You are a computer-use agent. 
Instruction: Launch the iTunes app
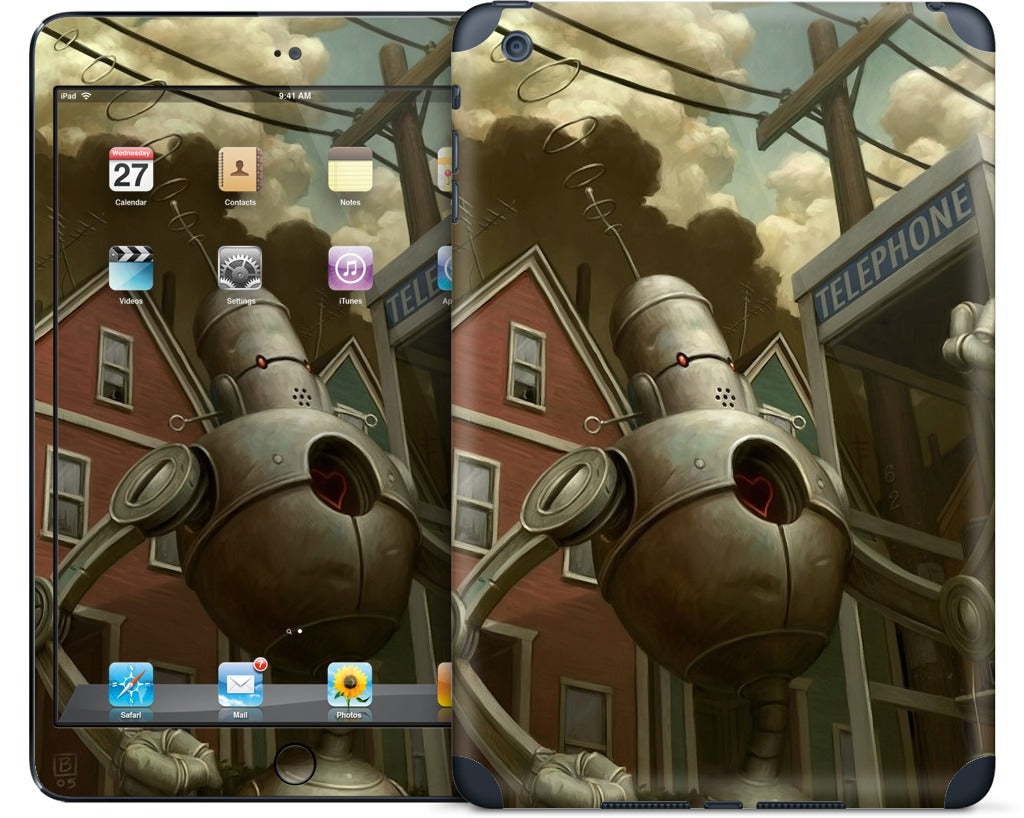(x=350, y=268)
